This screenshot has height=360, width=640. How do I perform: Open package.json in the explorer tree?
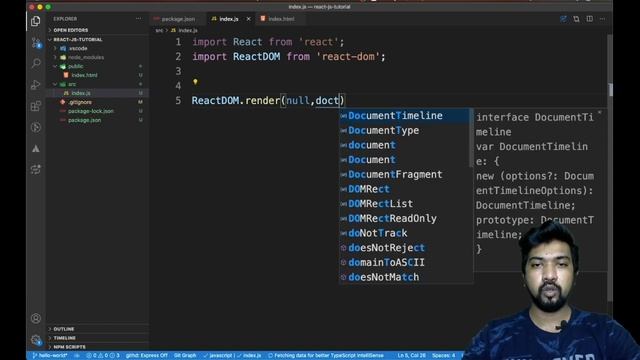pos(84,120)
